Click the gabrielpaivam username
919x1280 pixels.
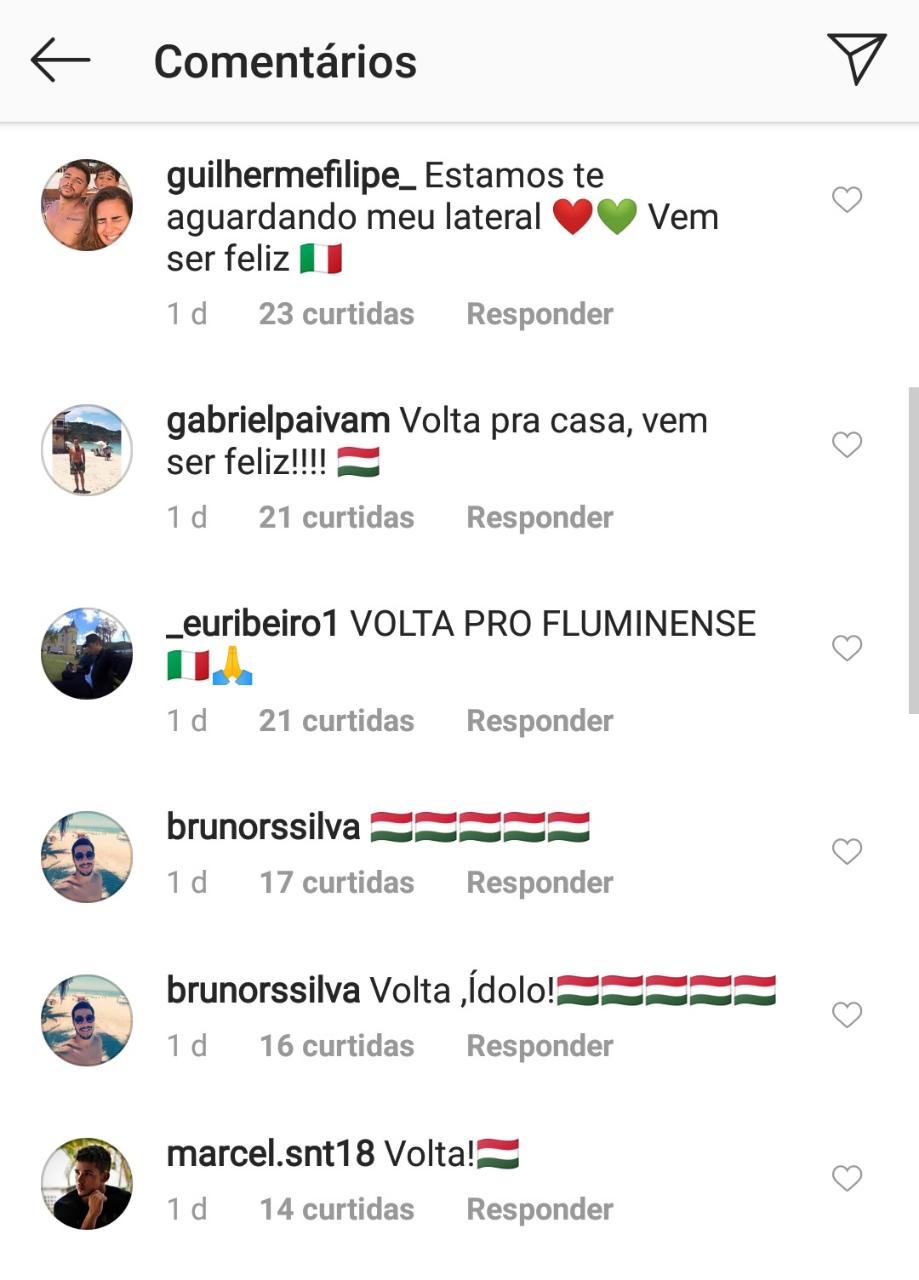click(x=279, y=422)
